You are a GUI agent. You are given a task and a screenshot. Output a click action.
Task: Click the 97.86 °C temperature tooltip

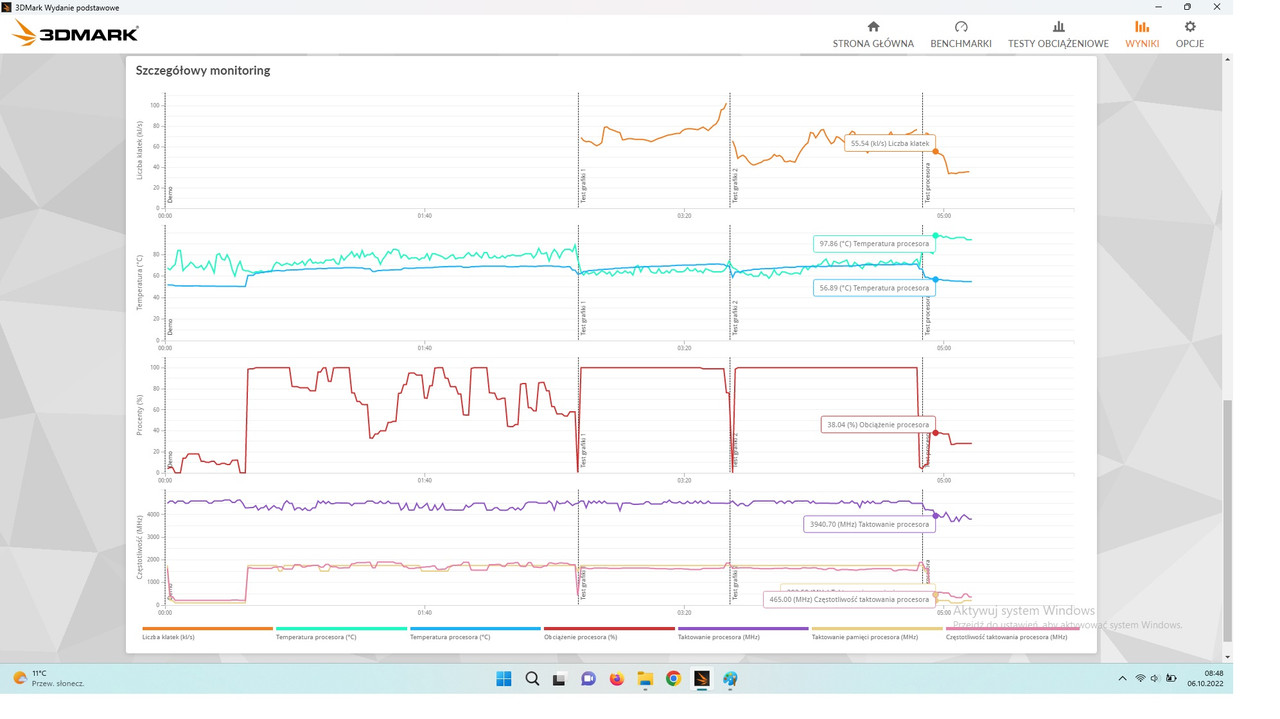[x=874, y=243]
